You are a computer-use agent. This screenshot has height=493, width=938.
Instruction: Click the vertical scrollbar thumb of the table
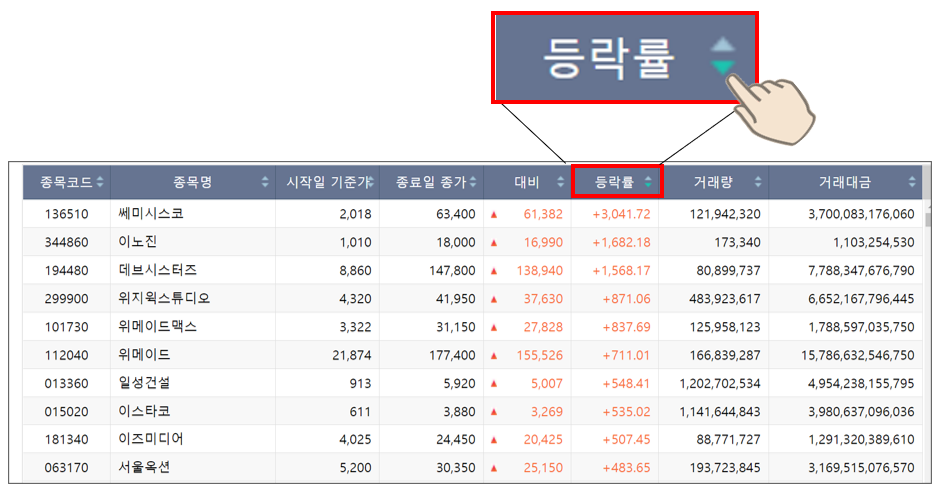[x=928, y=219]
